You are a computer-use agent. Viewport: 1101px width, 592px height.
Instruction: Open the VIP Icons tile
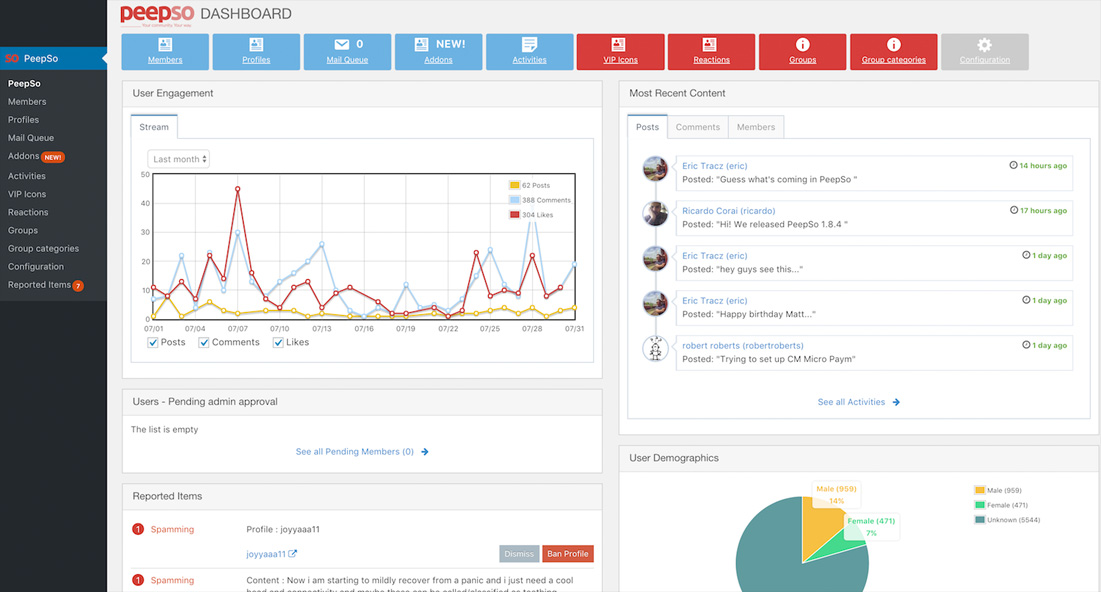tap(620, 51)
